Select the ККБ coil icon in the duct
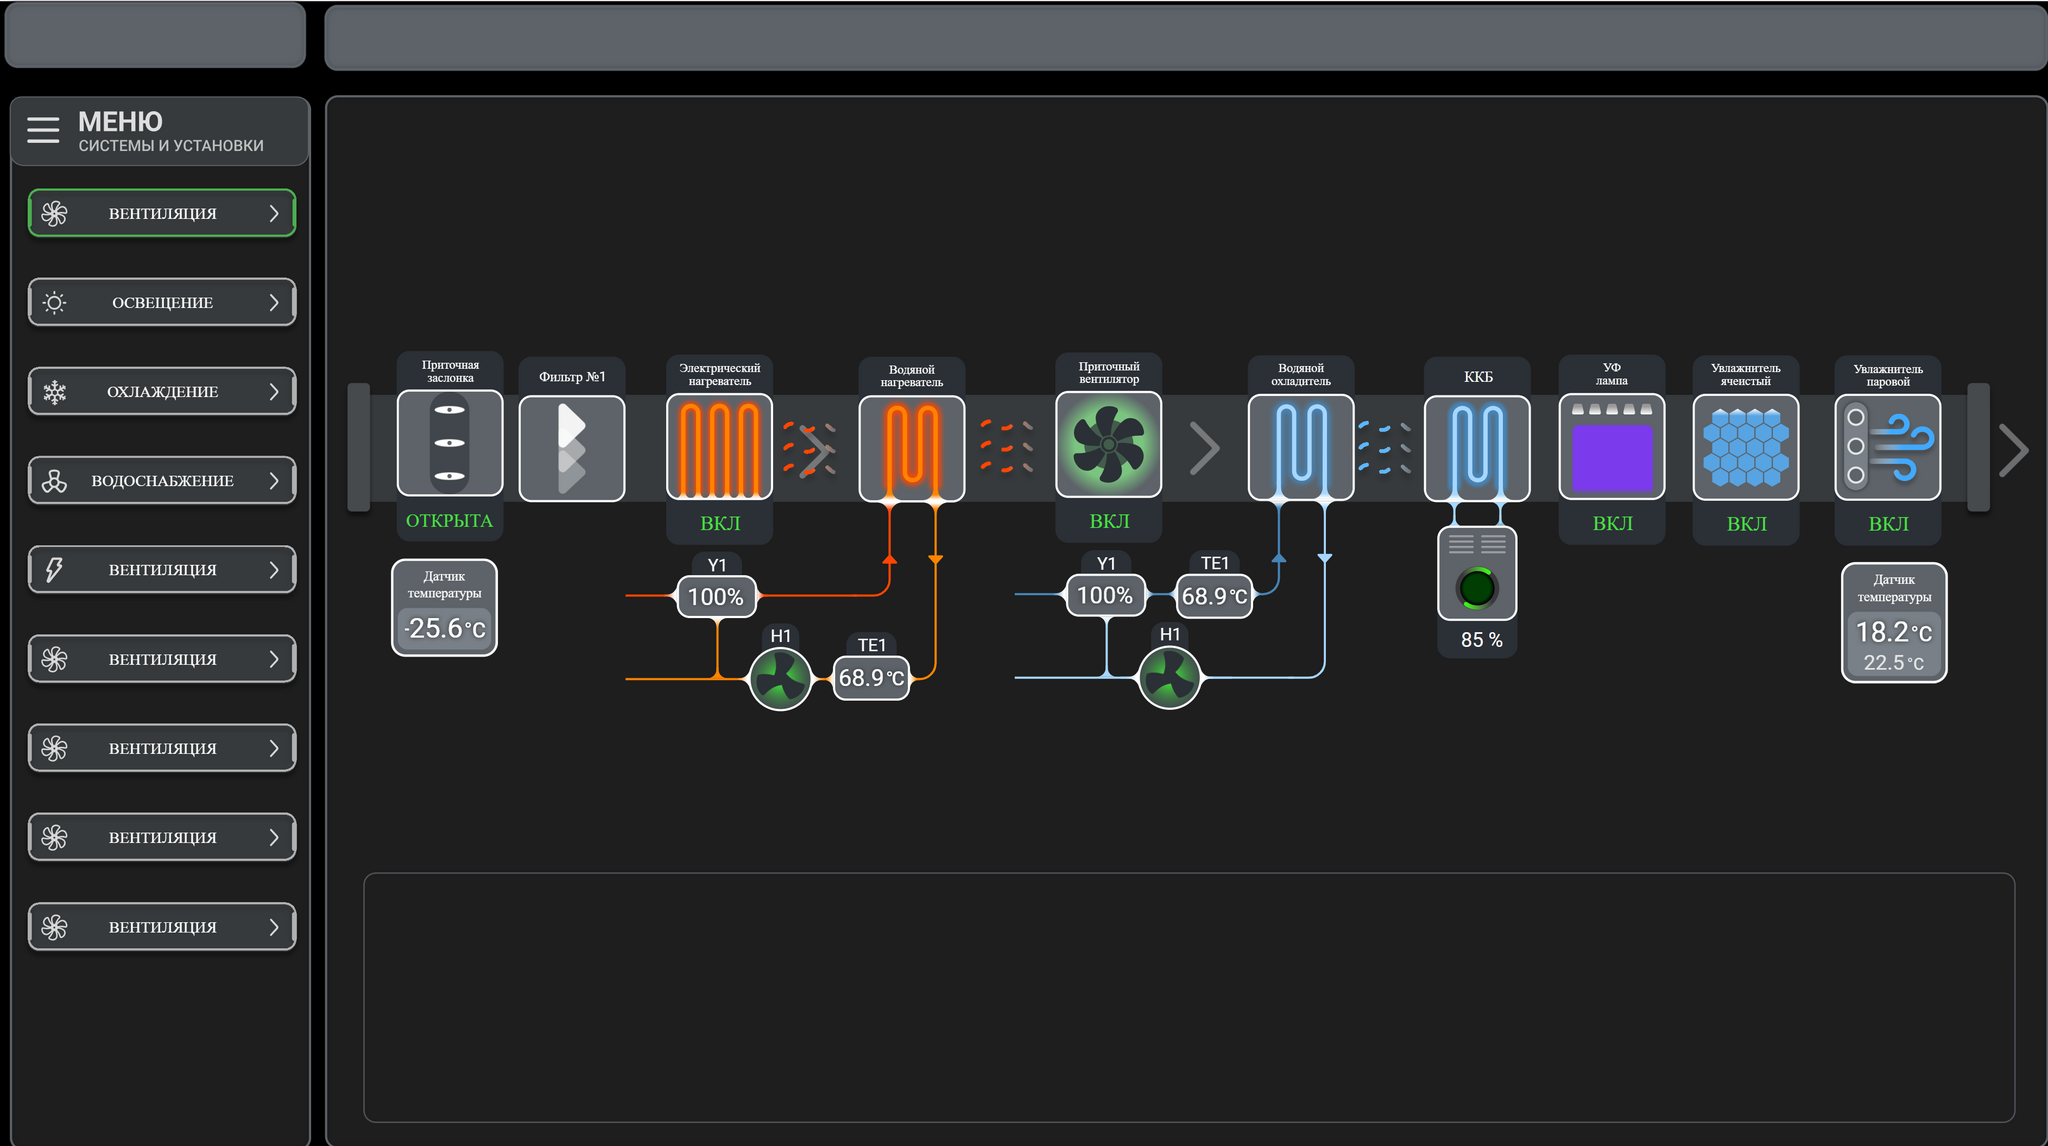Image resolution: width=2048 pixels, height=1146 pixels. click(x=1477, y=448)
